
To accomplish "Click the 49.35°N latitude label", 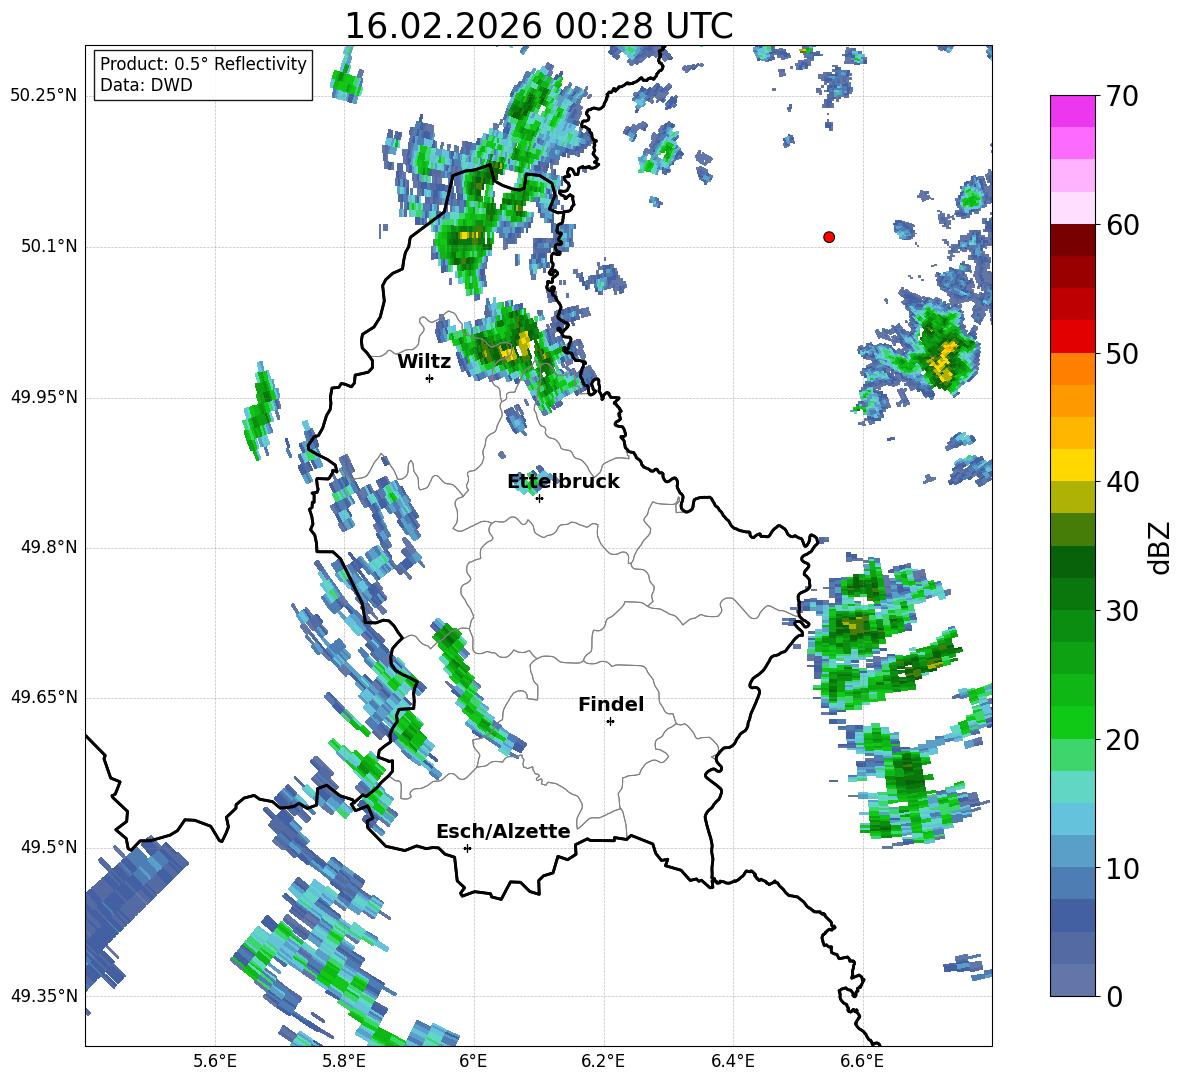I will coord(44,996).
